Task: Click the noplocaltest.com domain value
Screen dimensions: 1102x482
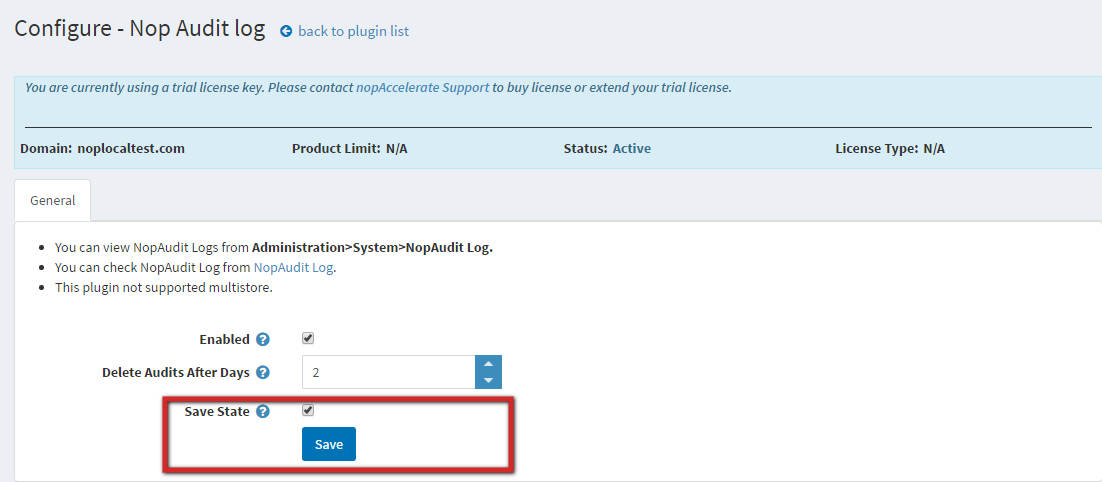Action: tap(131, 149)
